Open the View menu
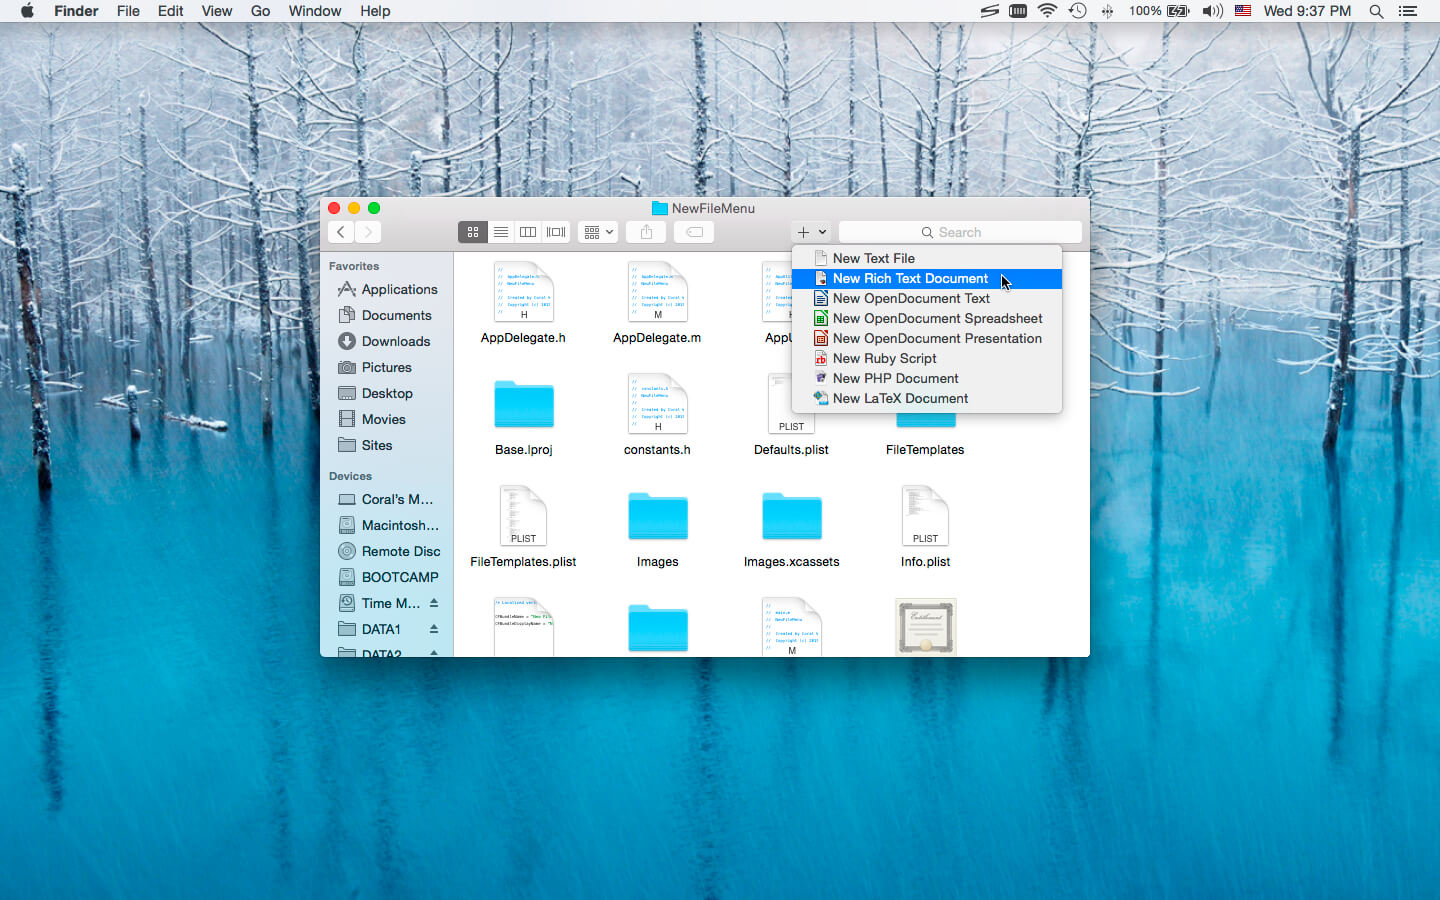The image size is (1440, 900). click(216, 11)
